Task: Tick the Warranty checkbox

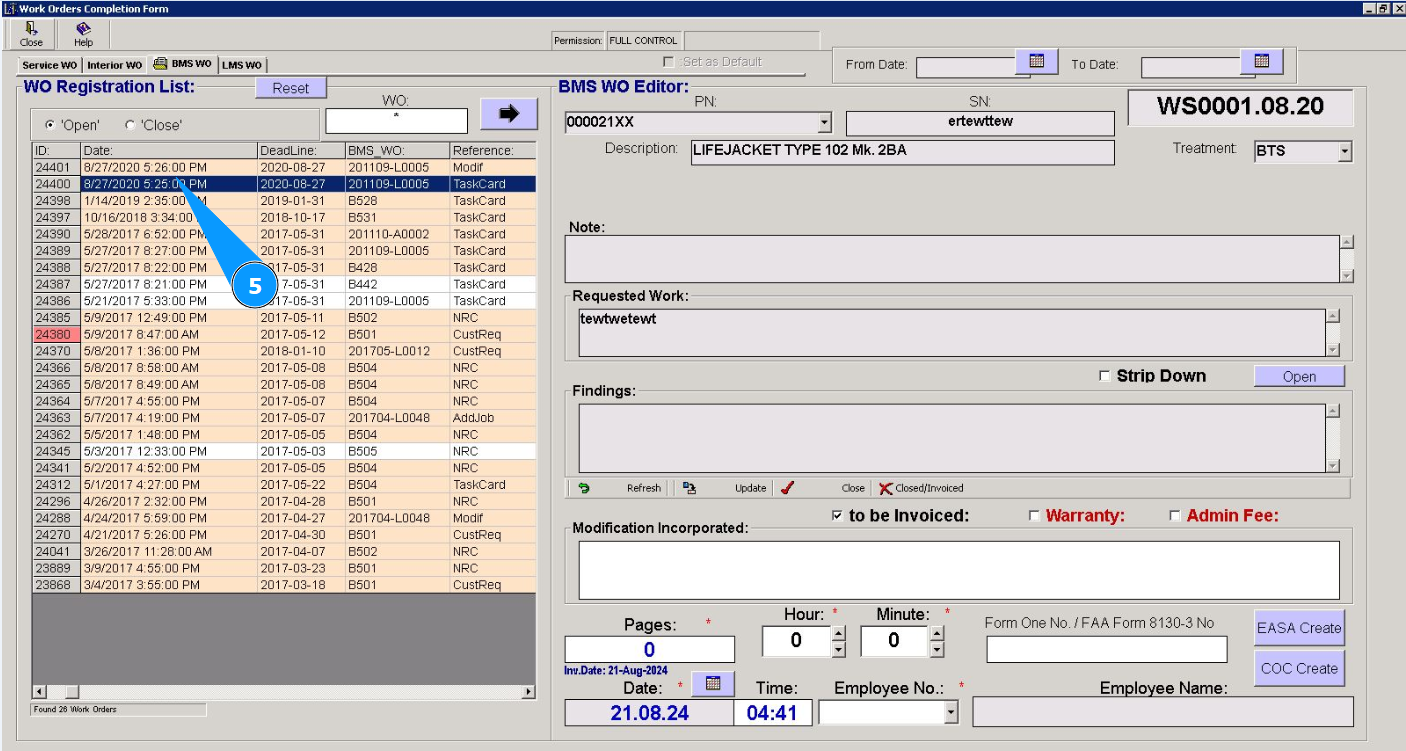Action: (1034, 516)
